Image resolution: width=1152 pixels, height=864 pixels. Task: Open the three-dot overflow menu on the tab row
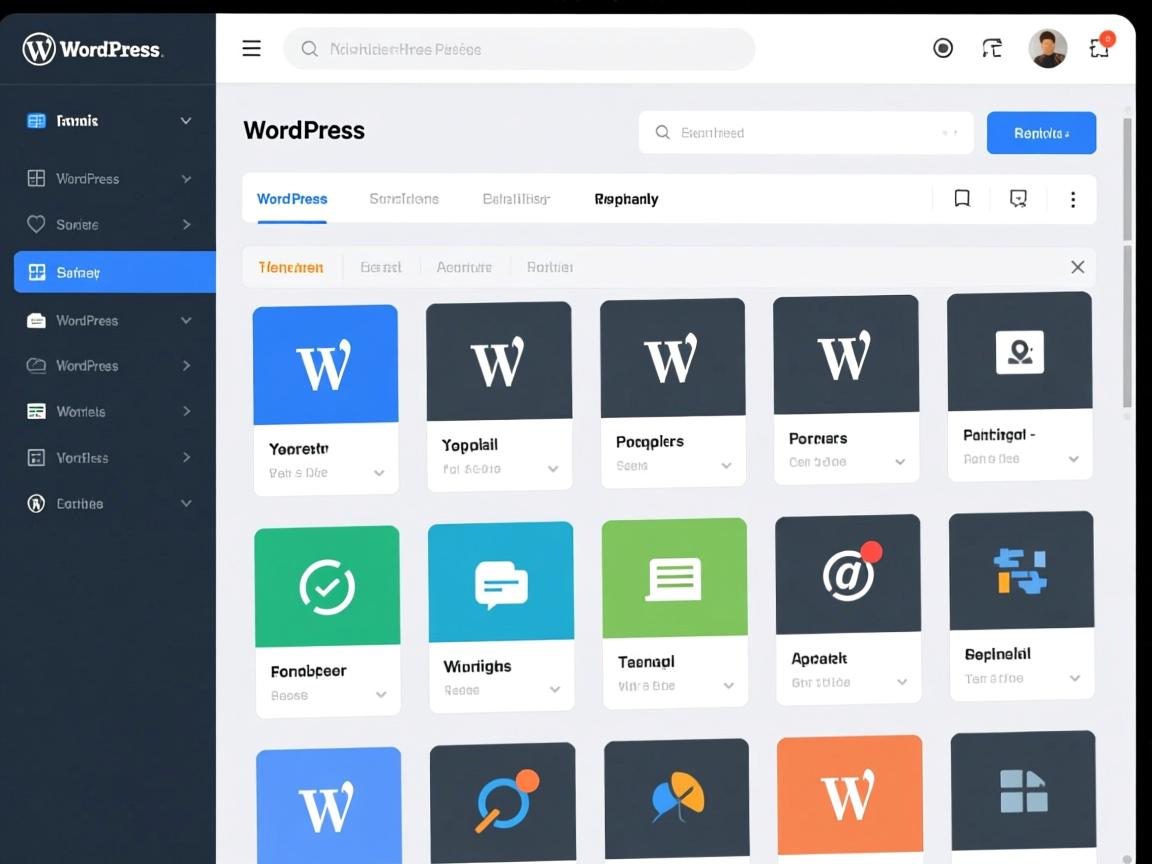point(1072,198)
